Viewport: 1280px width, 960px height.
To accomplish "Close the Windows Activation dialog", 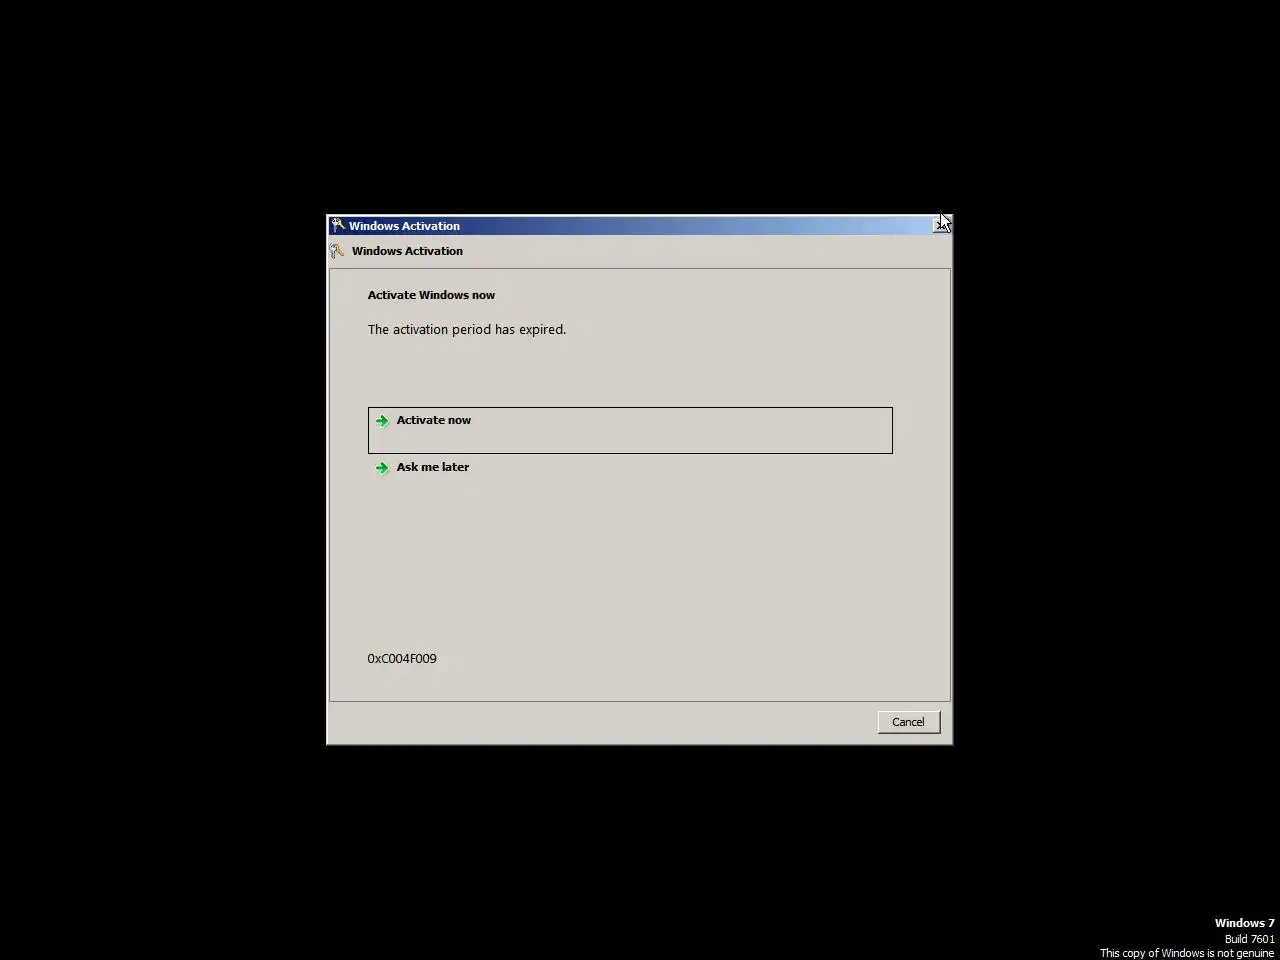I will point(941,226).
